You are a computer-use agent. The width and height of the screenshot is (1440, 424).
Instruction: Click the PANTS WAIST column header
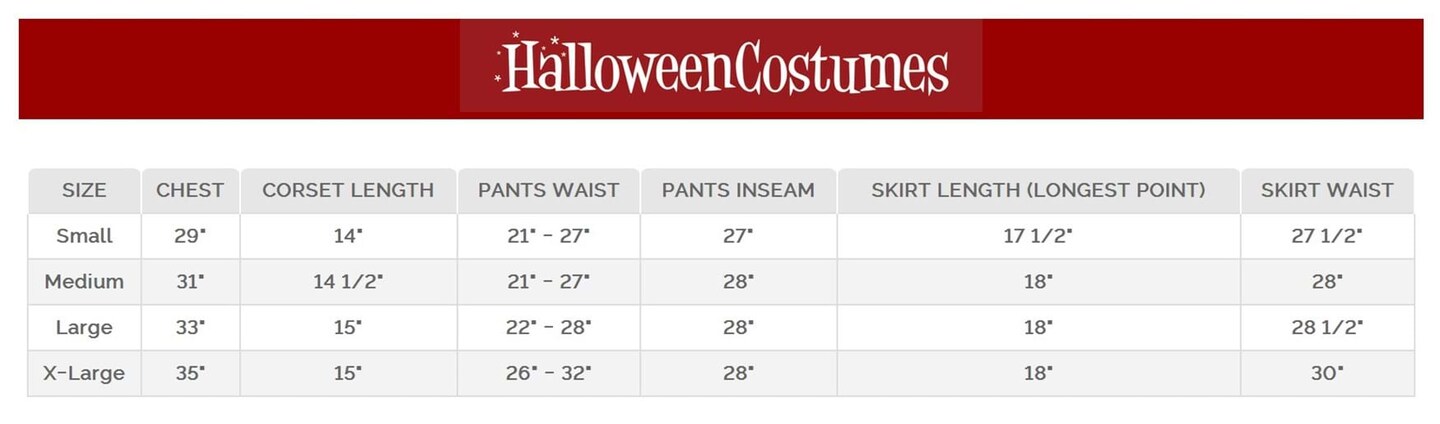(548, 190)
